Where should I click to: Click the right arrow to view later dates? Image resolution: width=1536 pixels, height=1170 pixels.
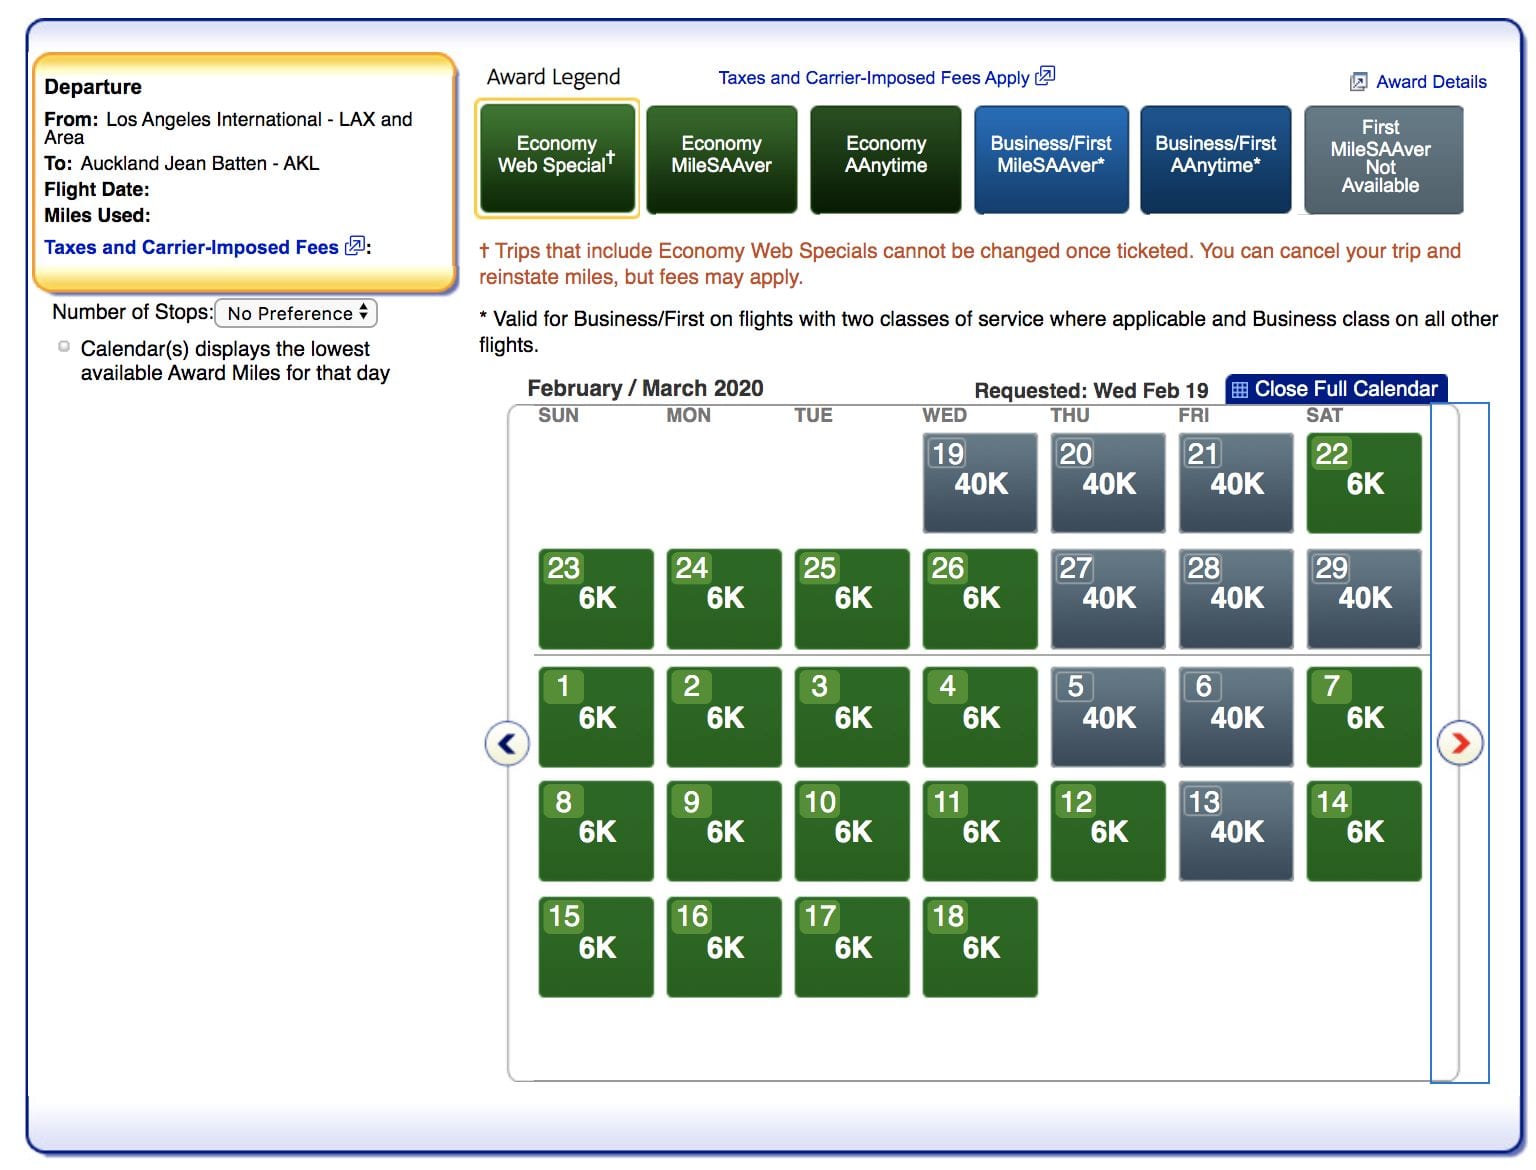click(x=1462, y=743)
